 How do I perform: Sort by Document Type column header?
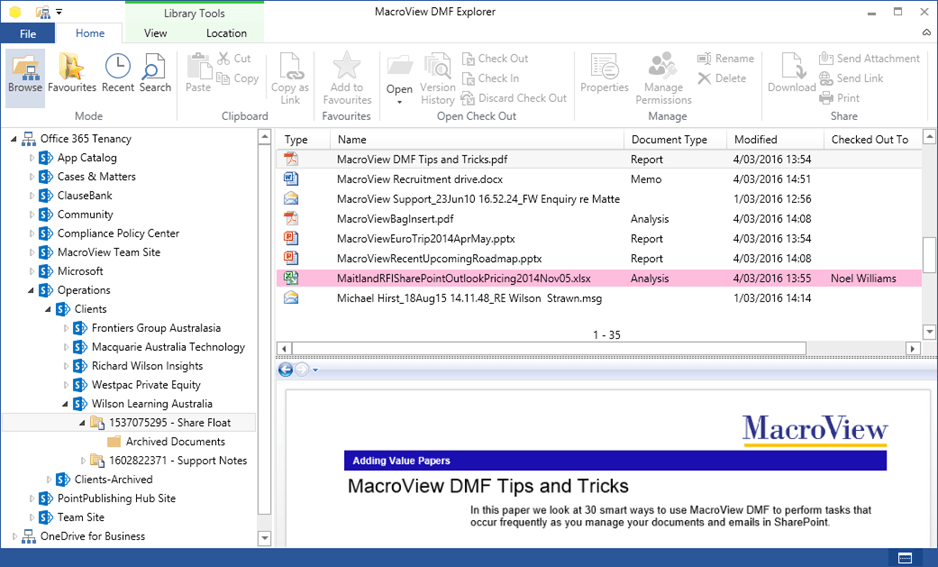click(675, 139)
